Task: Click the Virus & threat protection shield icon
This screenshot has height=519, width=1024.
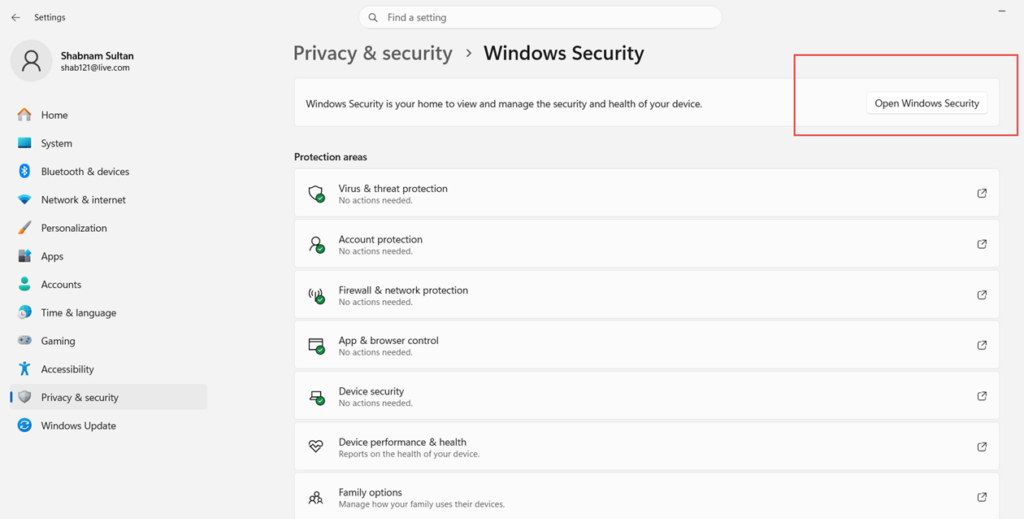Action: click(316, 194)
